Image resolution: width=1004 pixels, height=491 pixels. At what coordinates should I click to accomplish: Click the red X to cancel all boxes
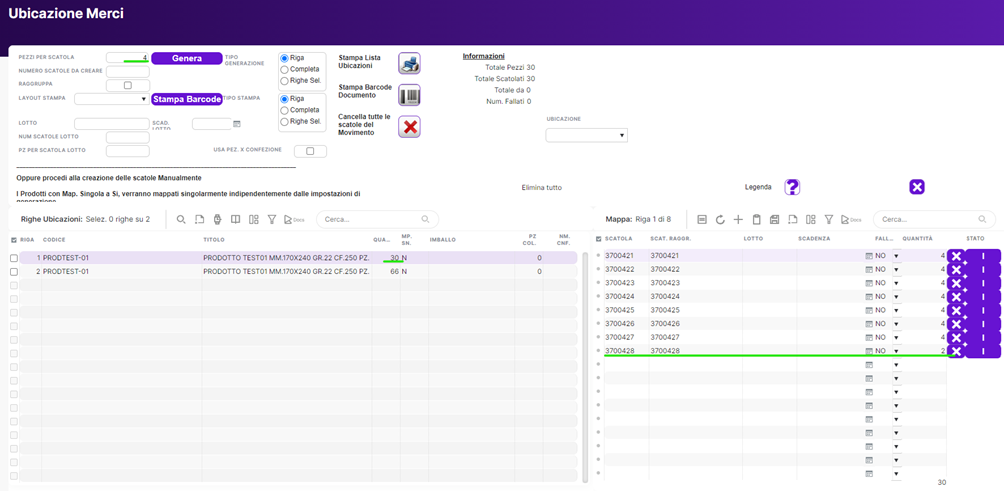pyautogui.click(x=409, y=127)
